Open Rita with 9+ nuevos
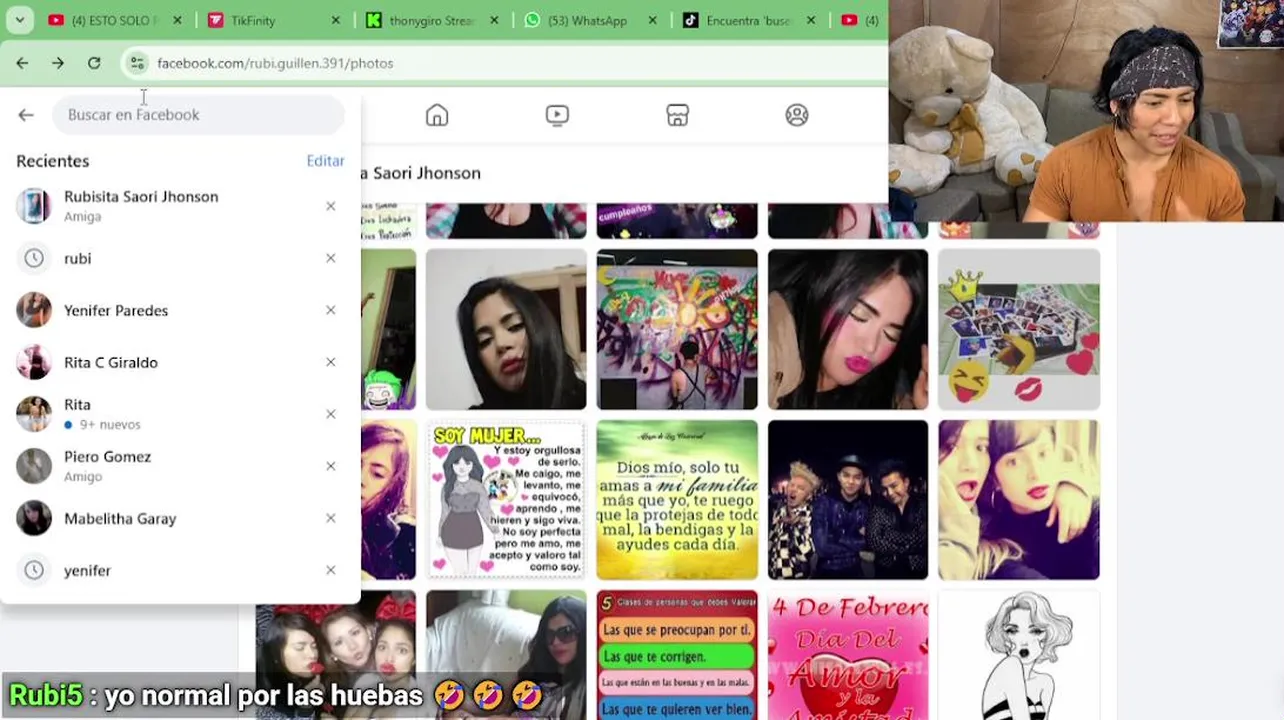 coord(180,414)
